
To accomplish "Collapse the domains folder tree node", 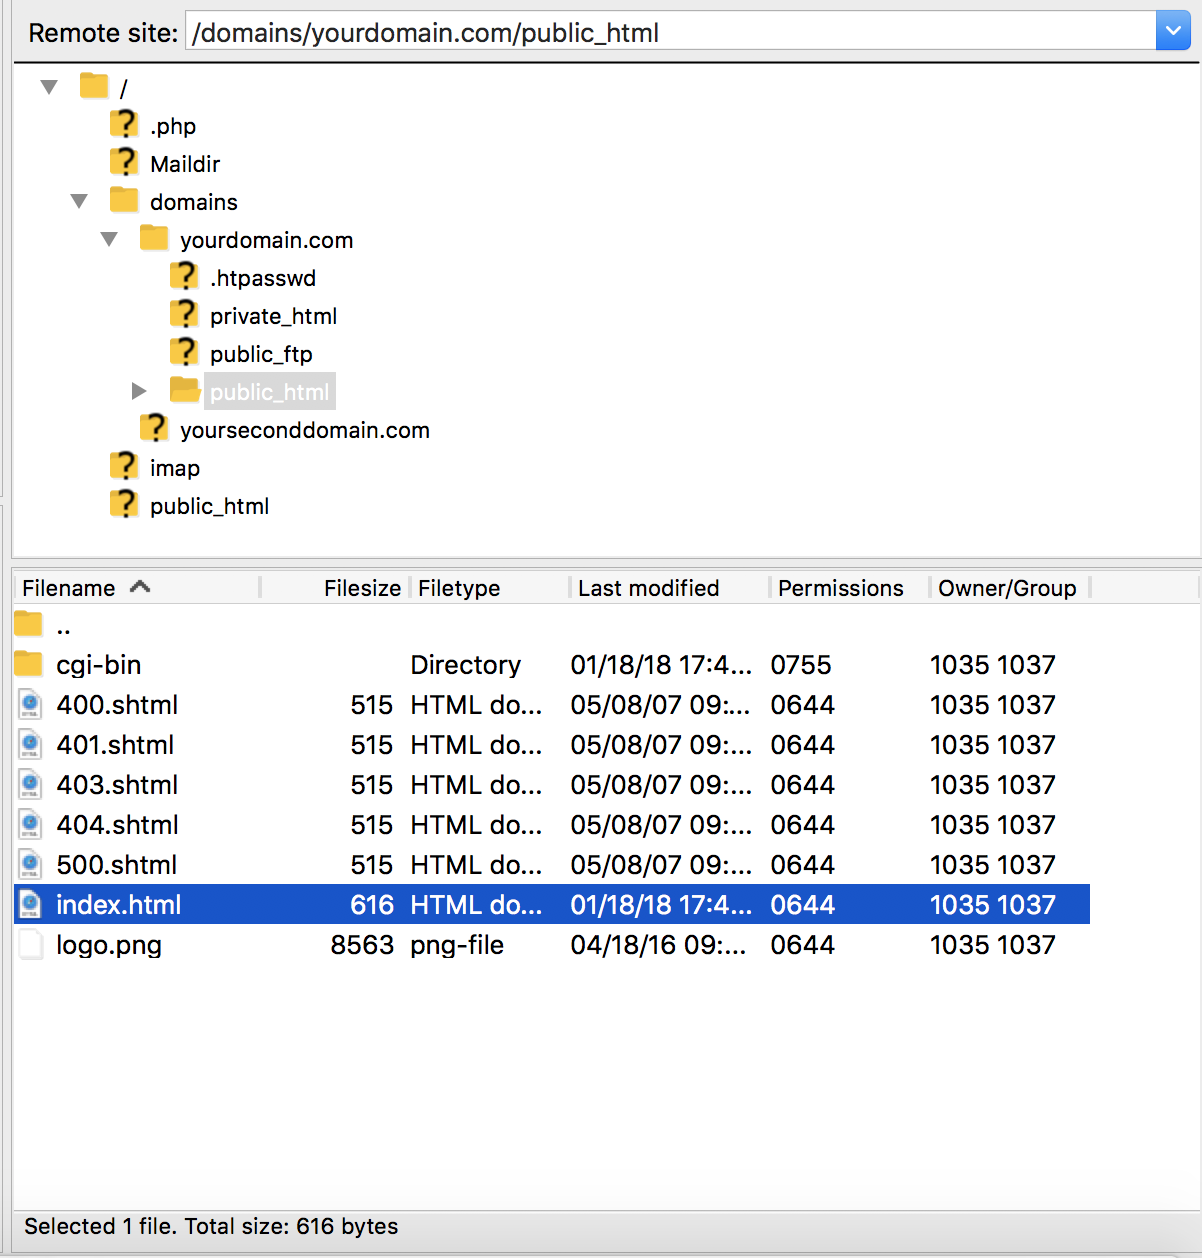I will 79,201.
